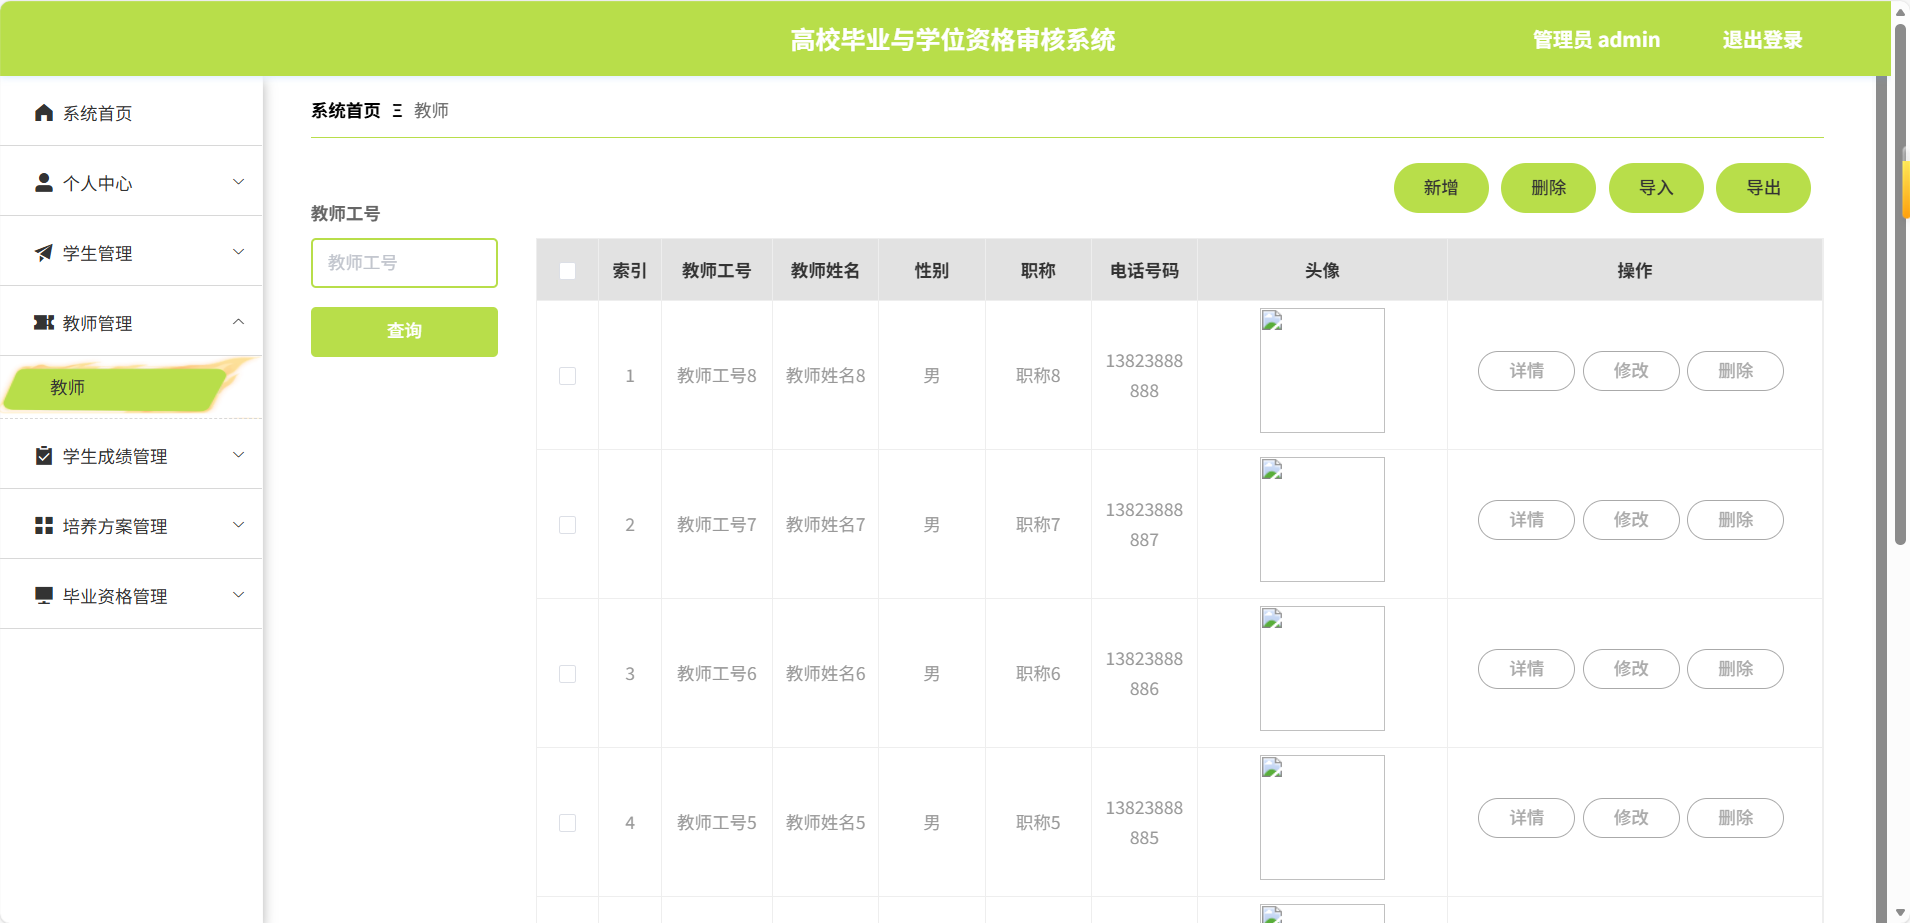Viewport: 1910px width, 923px height.
Task: Click the 电话号码 column header
Action: (x=1144, y=271)
